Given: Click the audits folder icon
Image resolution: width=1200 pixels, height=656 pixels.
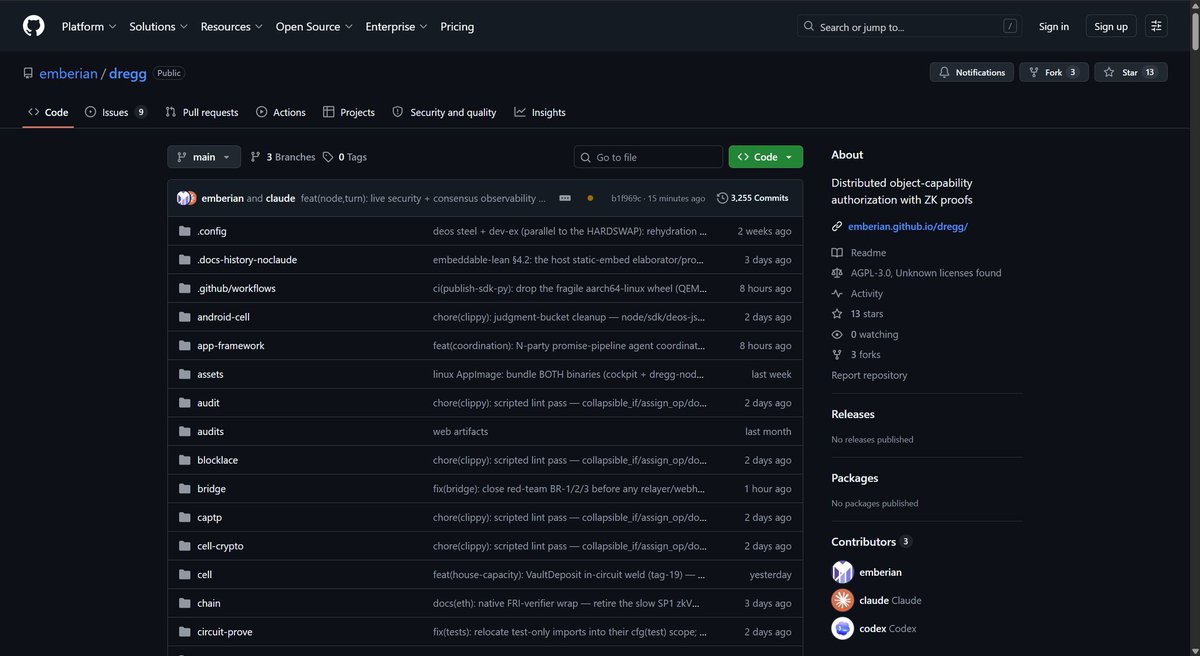Looking at the screenshot, I should click(184, 432).
